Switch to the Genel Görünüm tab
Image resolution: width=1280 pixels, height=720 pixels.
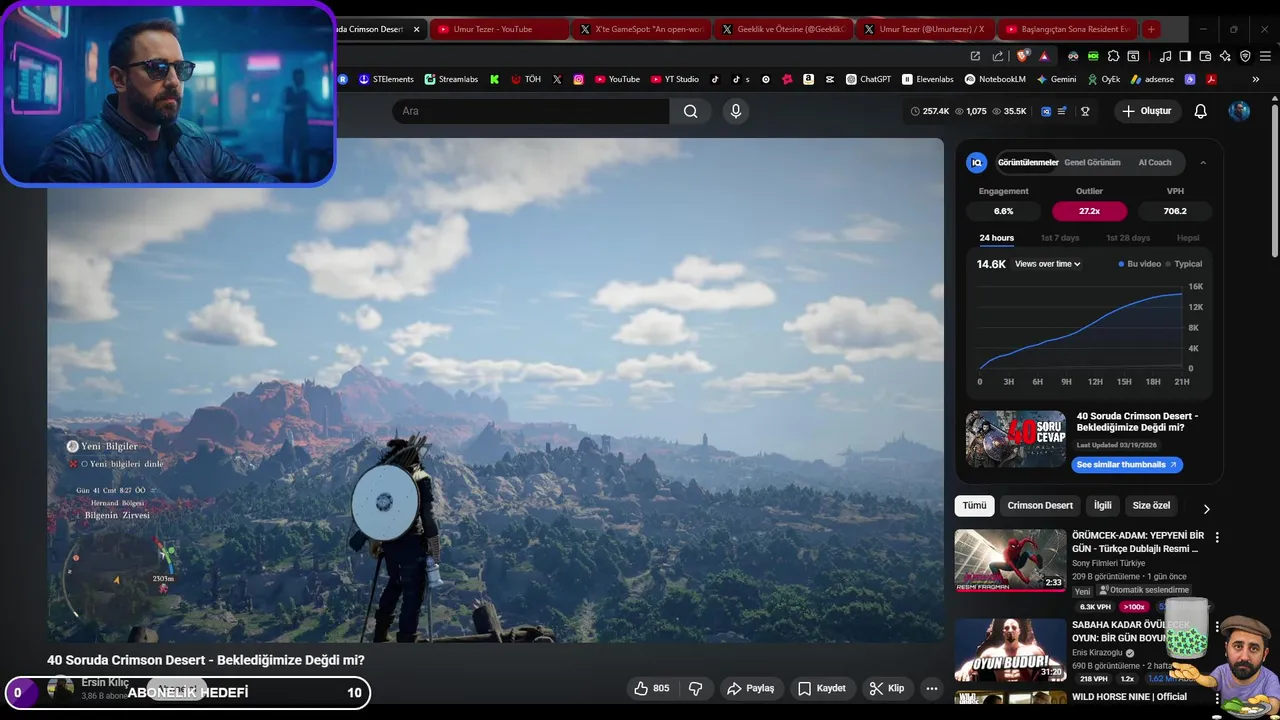pyautogui.click(x=1092, y=162)
